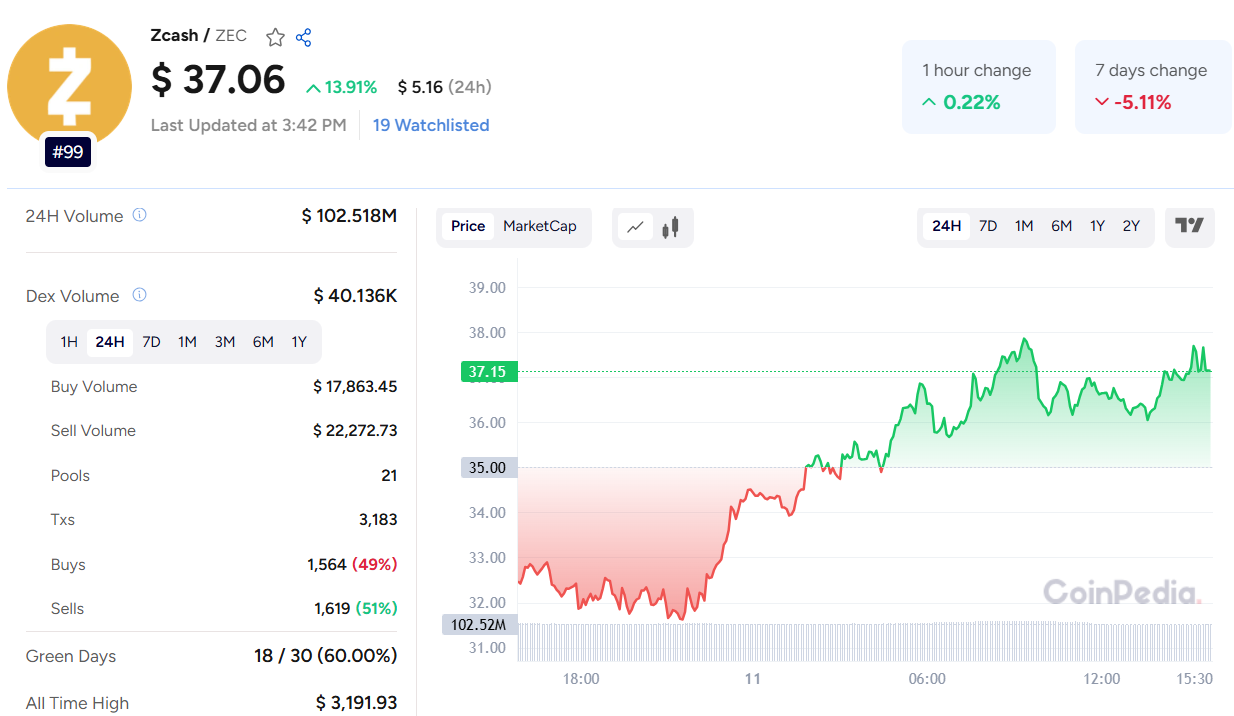Click the Pools count 21
Viewport: 1234px width, 716px height.
(389, 475)
